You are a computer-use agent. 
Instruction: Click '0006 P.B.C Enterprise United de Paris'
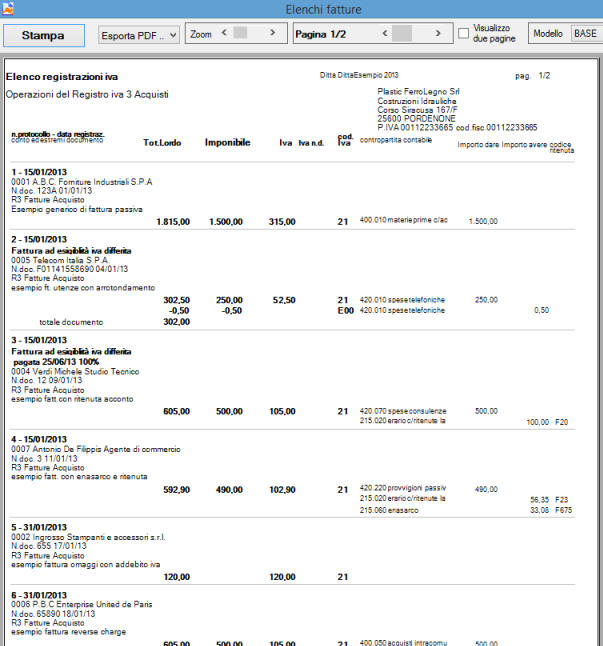82,604
